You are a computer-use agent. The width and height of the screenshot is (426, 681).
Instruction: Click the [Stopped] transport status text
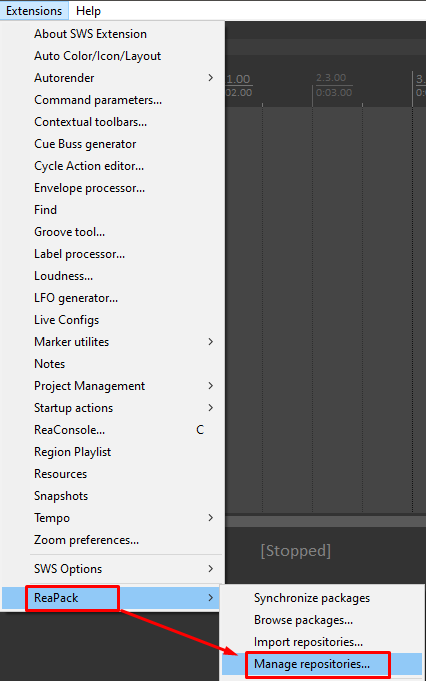click(296, 551)
